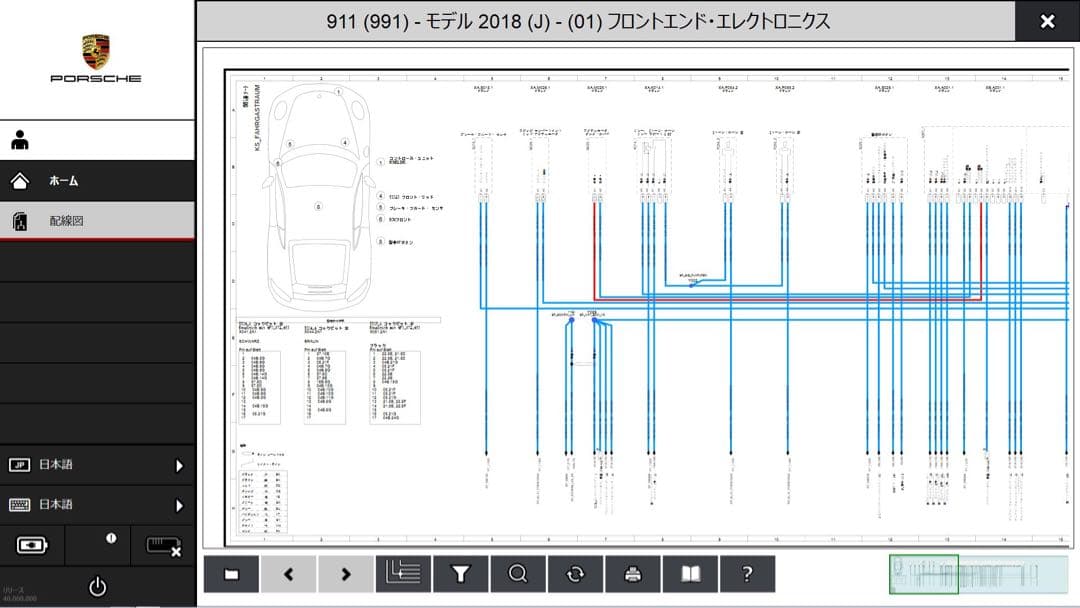Open the help question mark icon
Image resolution: width=1080 pixels, height=608 pixels.
(747, 573)
